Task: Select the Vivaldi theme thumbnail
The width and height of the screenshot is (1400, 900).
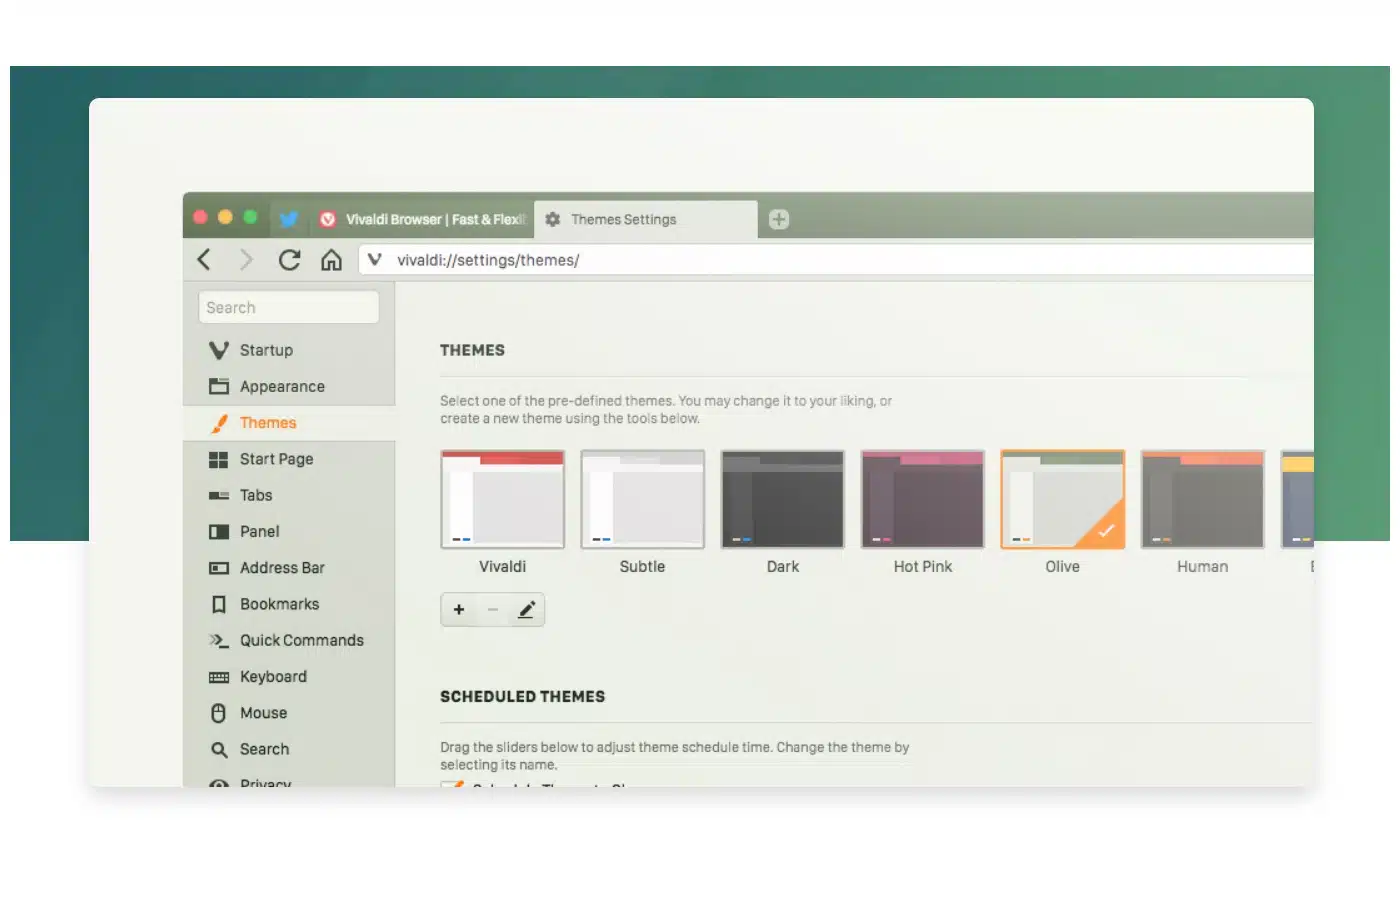Action: pos(503,499)
